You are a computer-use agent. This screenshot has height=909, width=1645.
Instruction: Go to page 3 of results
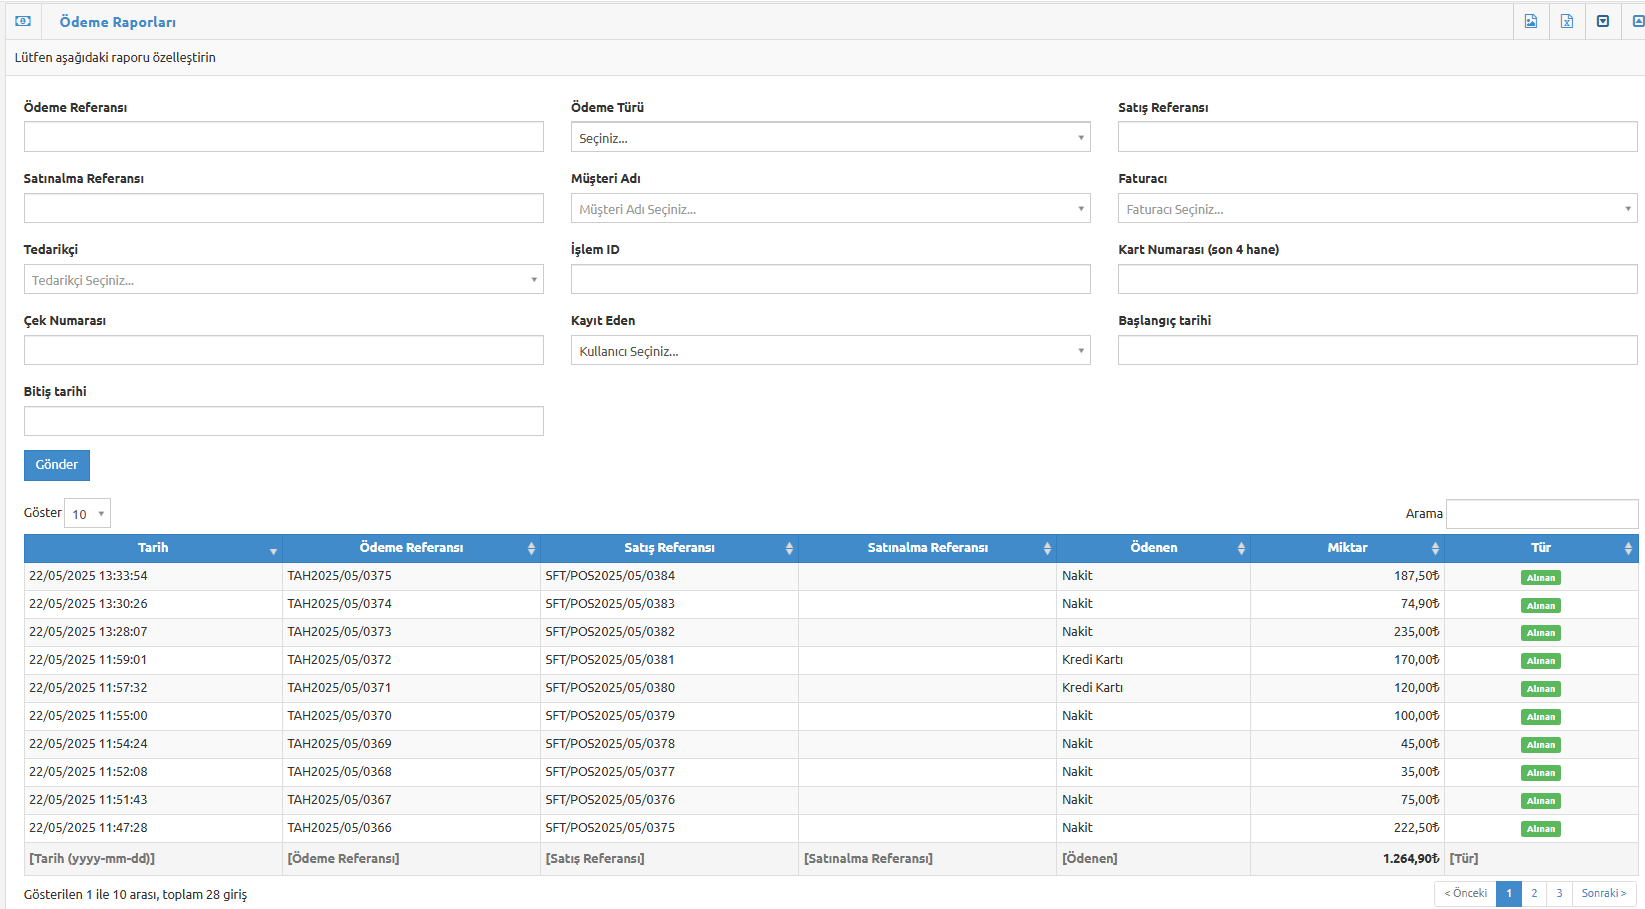1559,893
